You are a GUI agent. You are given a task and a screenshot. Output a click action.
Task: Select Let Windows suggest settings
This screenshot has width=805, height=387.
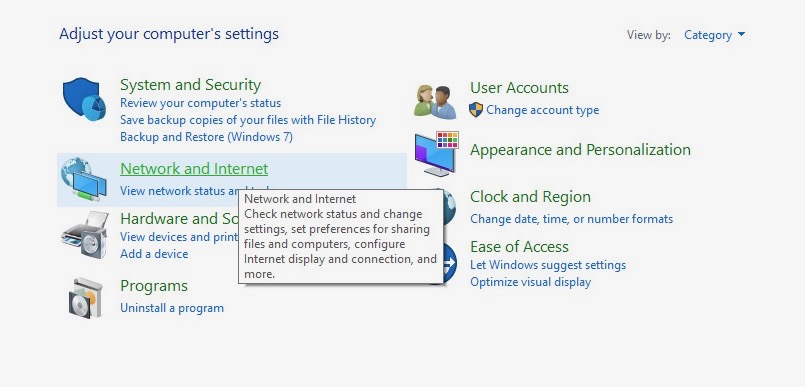548,265
